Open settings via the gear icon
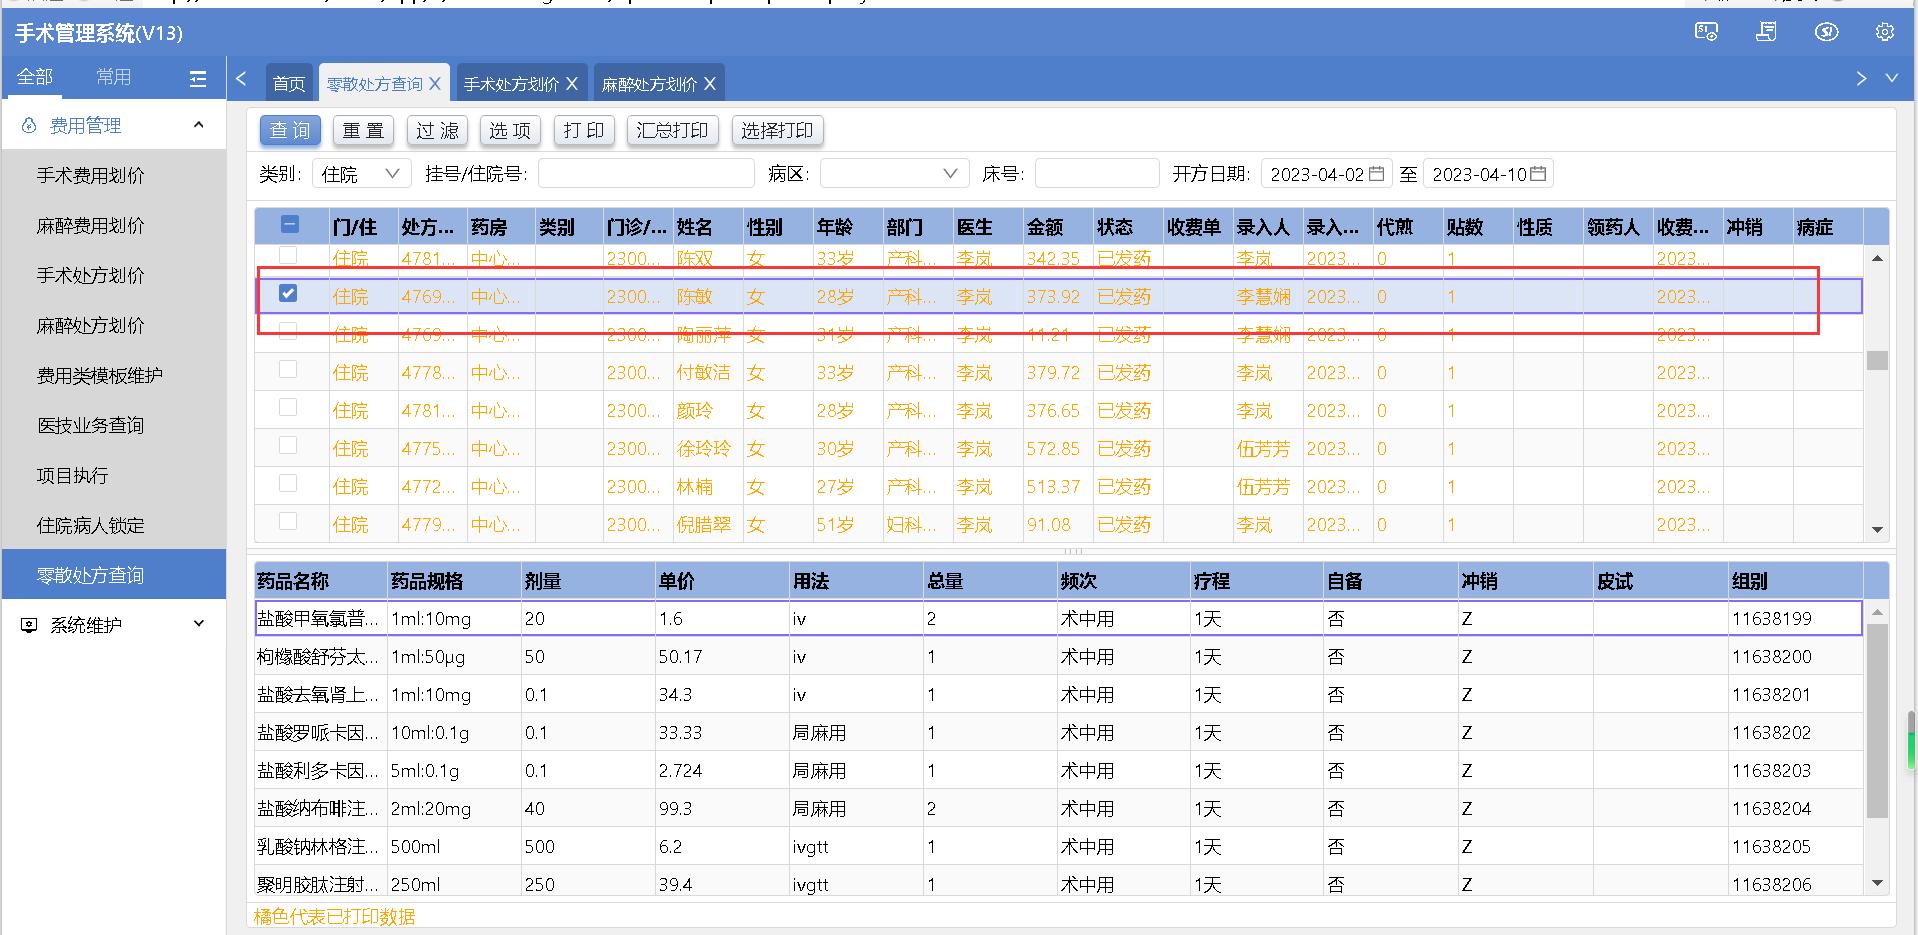Viewport: 1918px width, 935px height. click(1885, 32)
